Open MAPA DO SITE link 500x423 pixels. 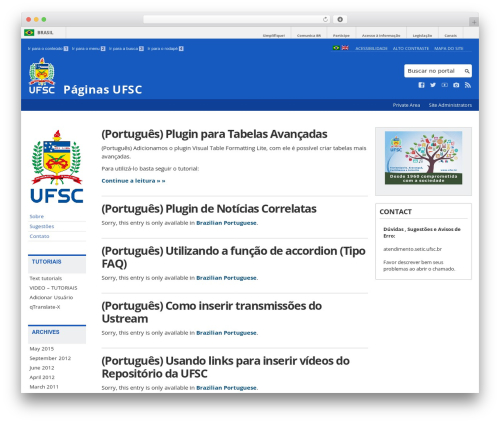coord(448,49)
